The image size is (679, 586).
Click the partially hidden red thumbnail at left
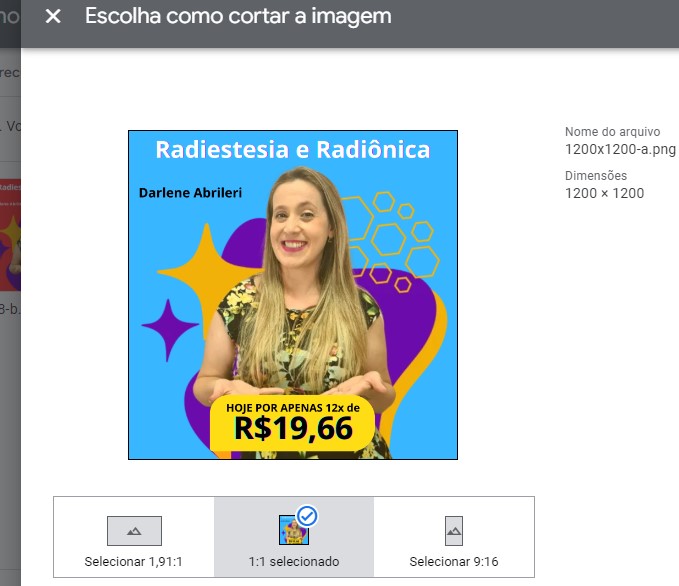[10, 235]
